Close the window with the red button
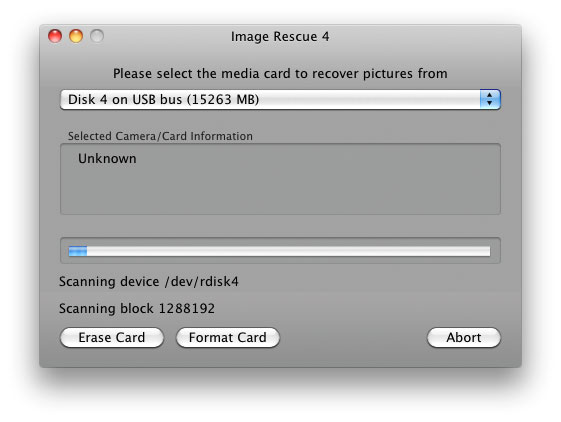The image size is (561, 422). click(55, 36)
